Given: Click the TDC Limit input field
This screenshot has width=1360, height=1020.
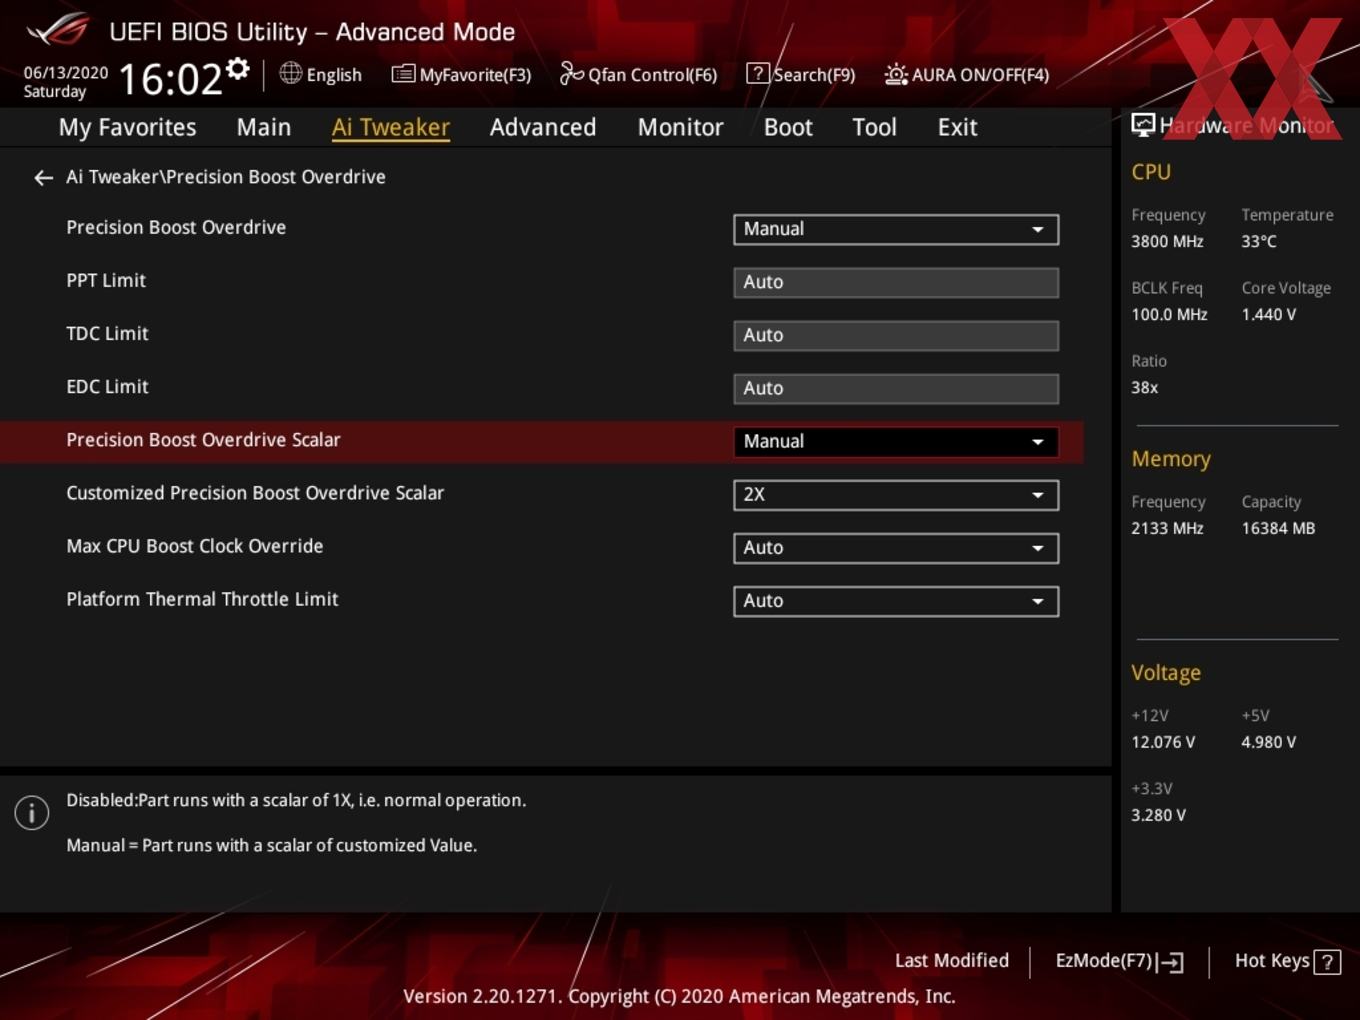Looking at the screenshot, I should tap(896, 335).
